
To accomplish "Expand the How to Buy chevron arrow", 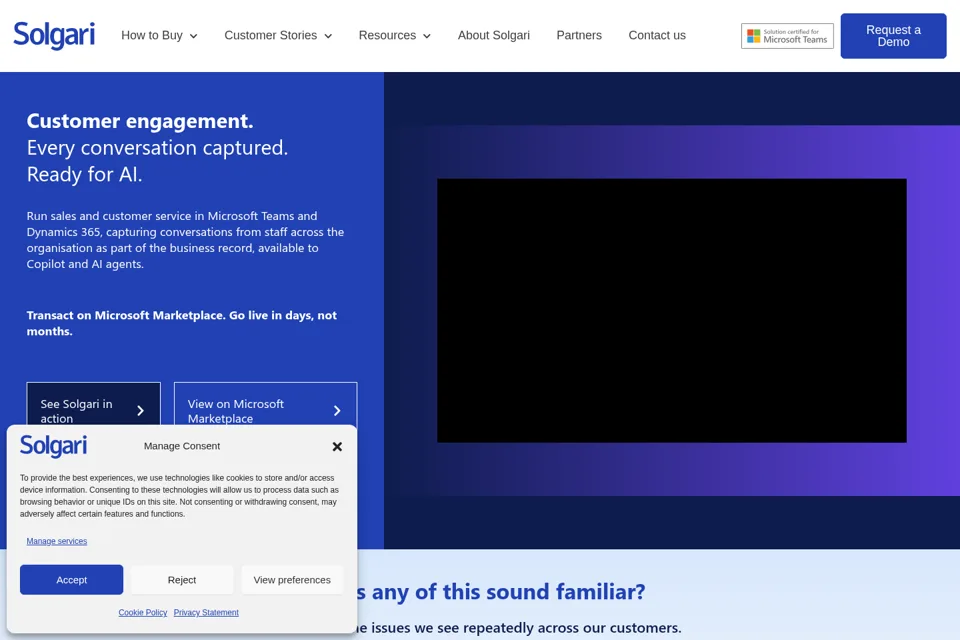I will point(193,36).
